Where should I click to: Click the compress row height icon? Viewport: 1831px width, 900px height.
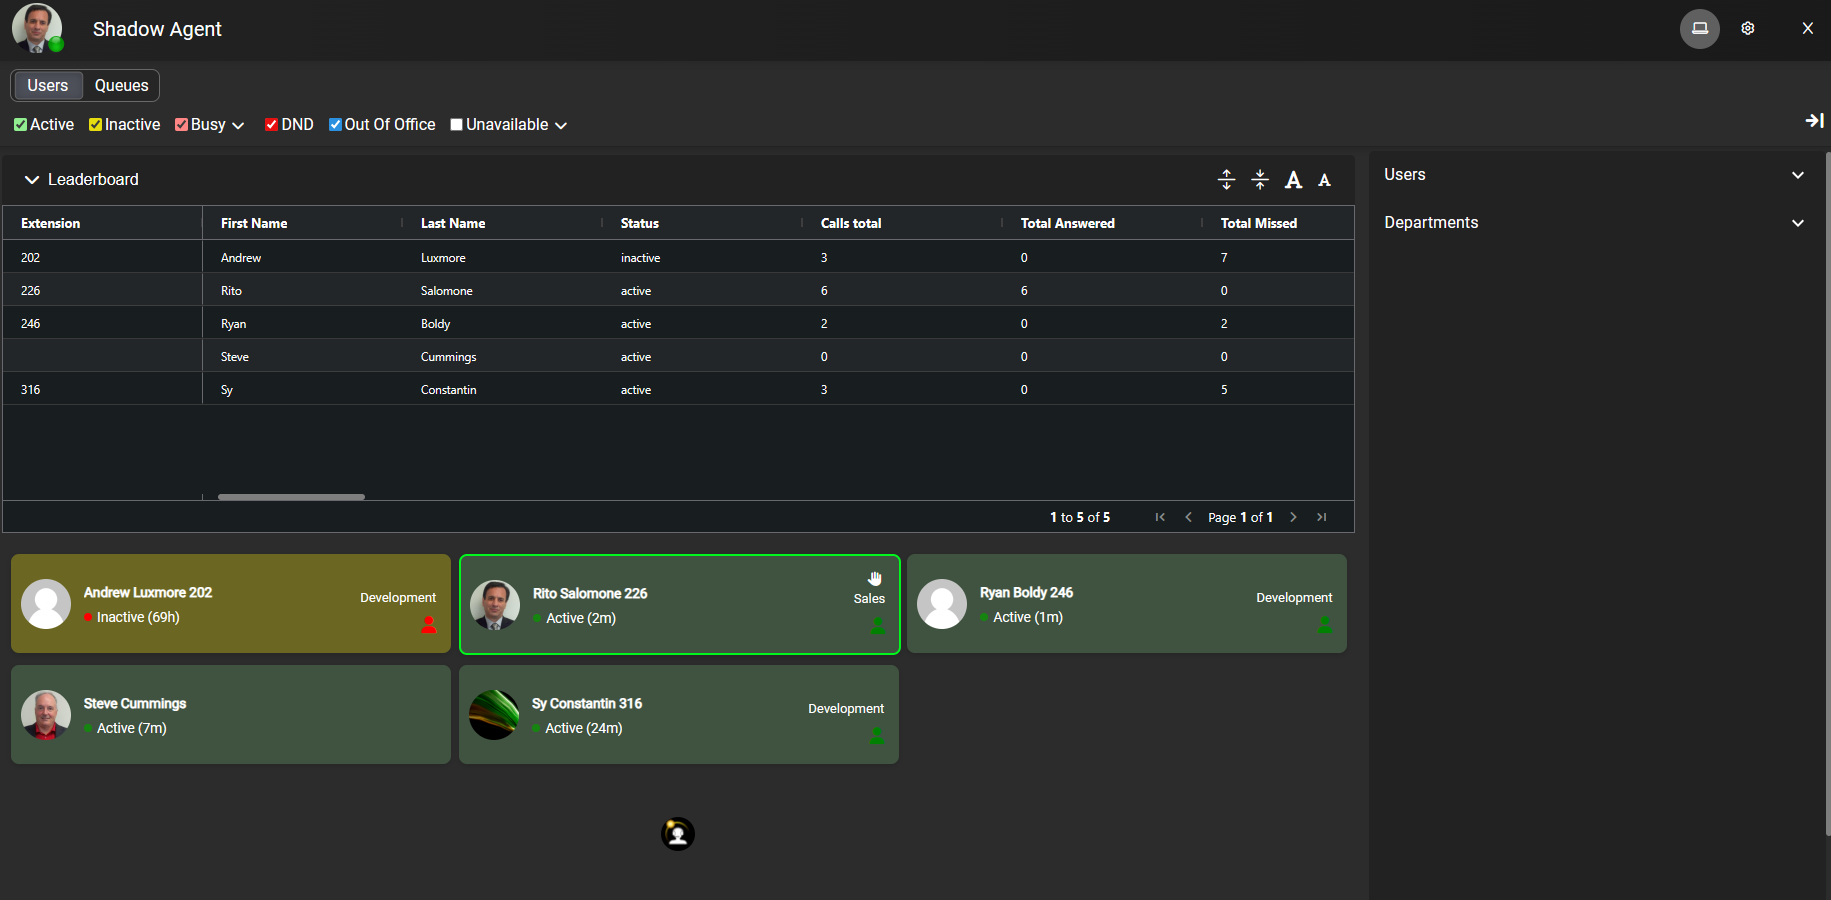(x=1260, y=180)
